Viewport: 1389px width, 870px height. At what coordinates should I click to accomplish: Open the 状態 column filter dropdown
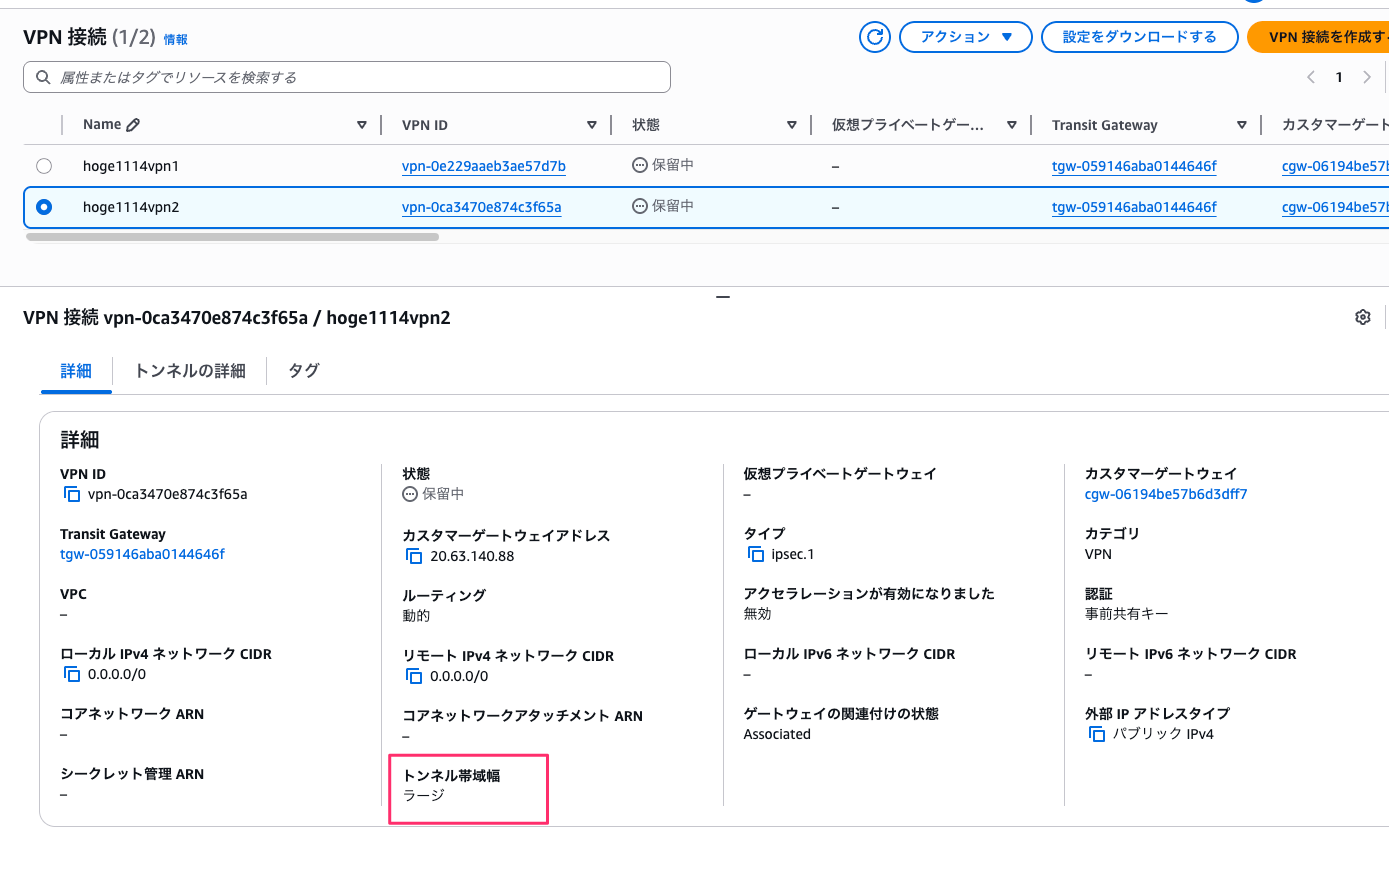coord(791,124)
